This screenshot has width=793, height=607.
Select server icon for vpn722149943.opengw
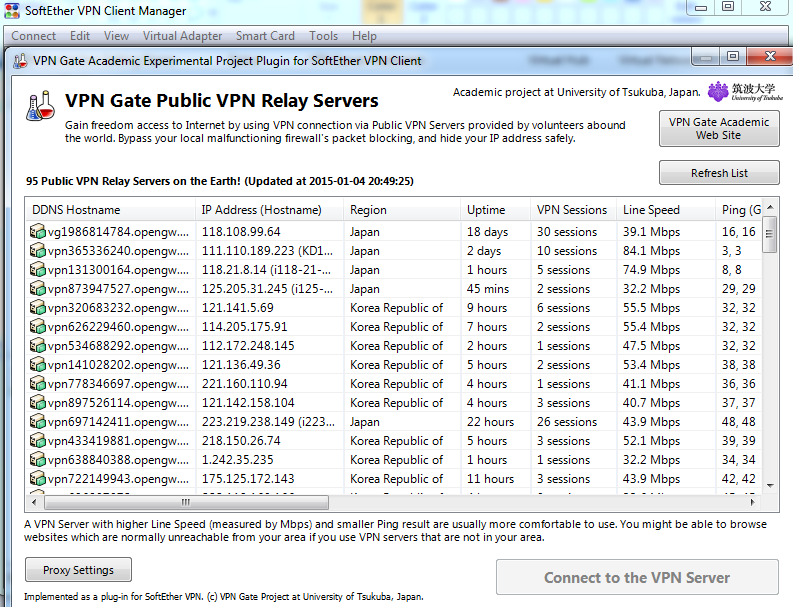click(x=37, y=479)
